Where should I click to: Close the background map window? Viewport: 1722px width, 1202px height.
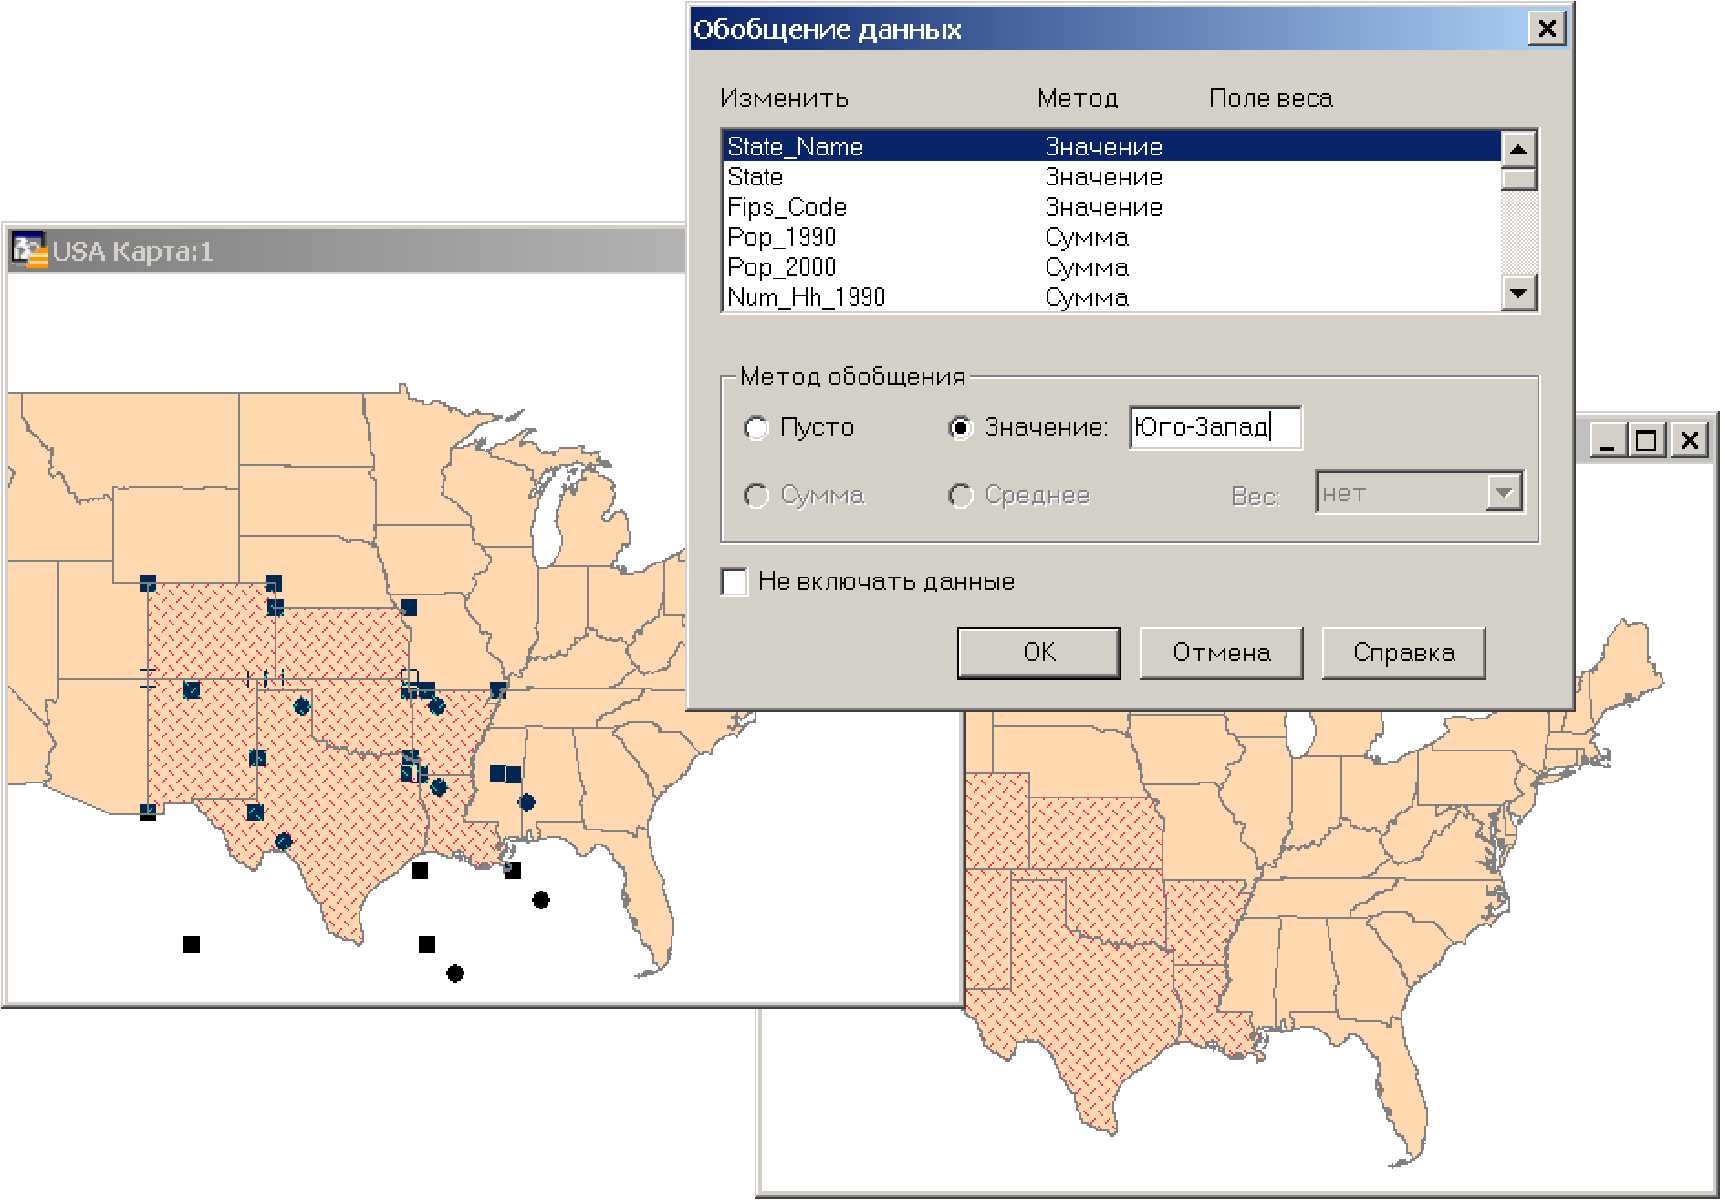point(1689,440)
